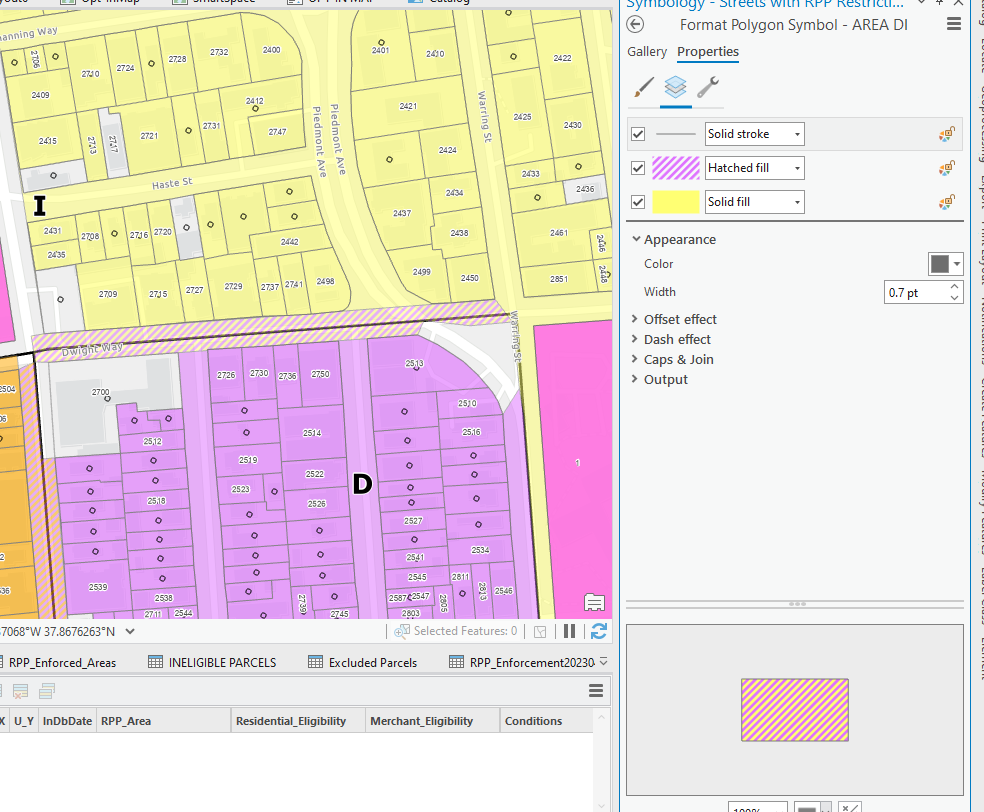
Task: Sort by Residential_Eligibility column header
Action: point(291,721)
